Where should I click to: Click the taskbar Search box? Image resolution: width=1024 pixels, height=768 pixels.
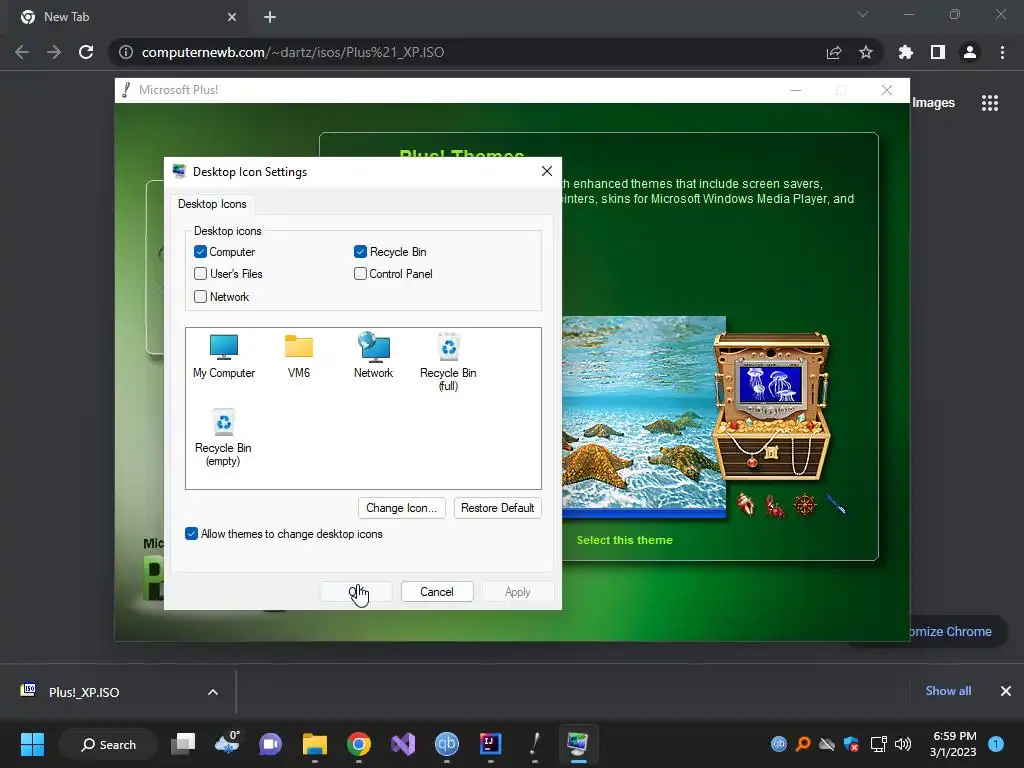[108, 744]
